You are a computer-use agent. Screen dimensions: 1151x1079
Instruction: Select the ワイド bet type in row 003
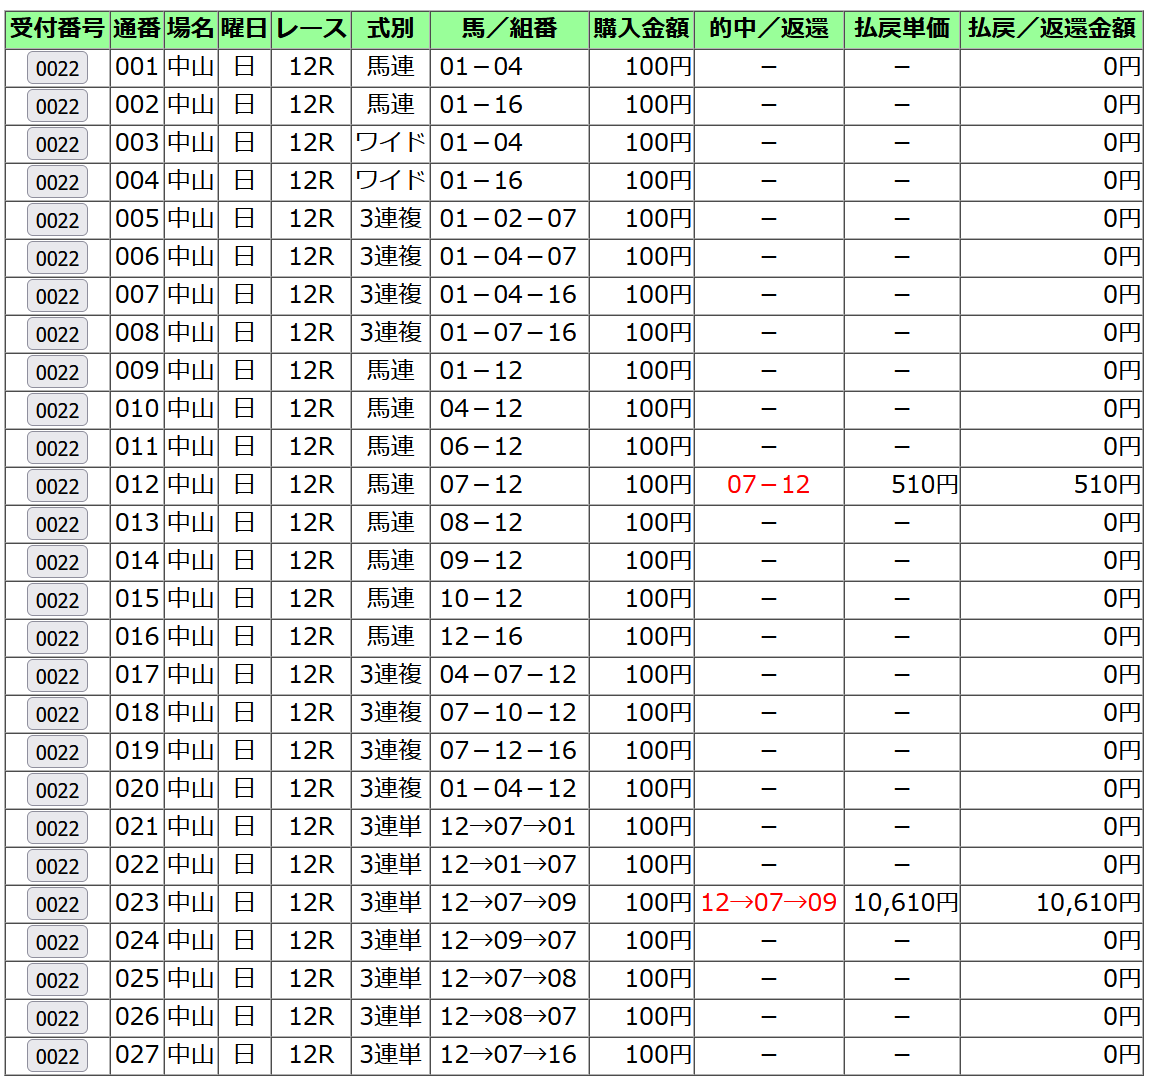tap(390, 143)
